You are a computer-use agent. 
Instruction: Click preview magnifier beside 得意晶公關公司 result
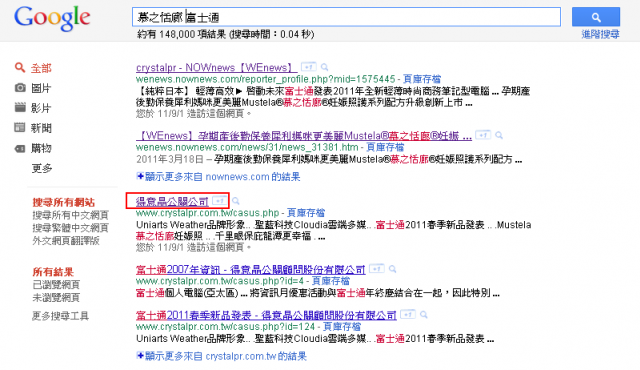coord(236,201)
